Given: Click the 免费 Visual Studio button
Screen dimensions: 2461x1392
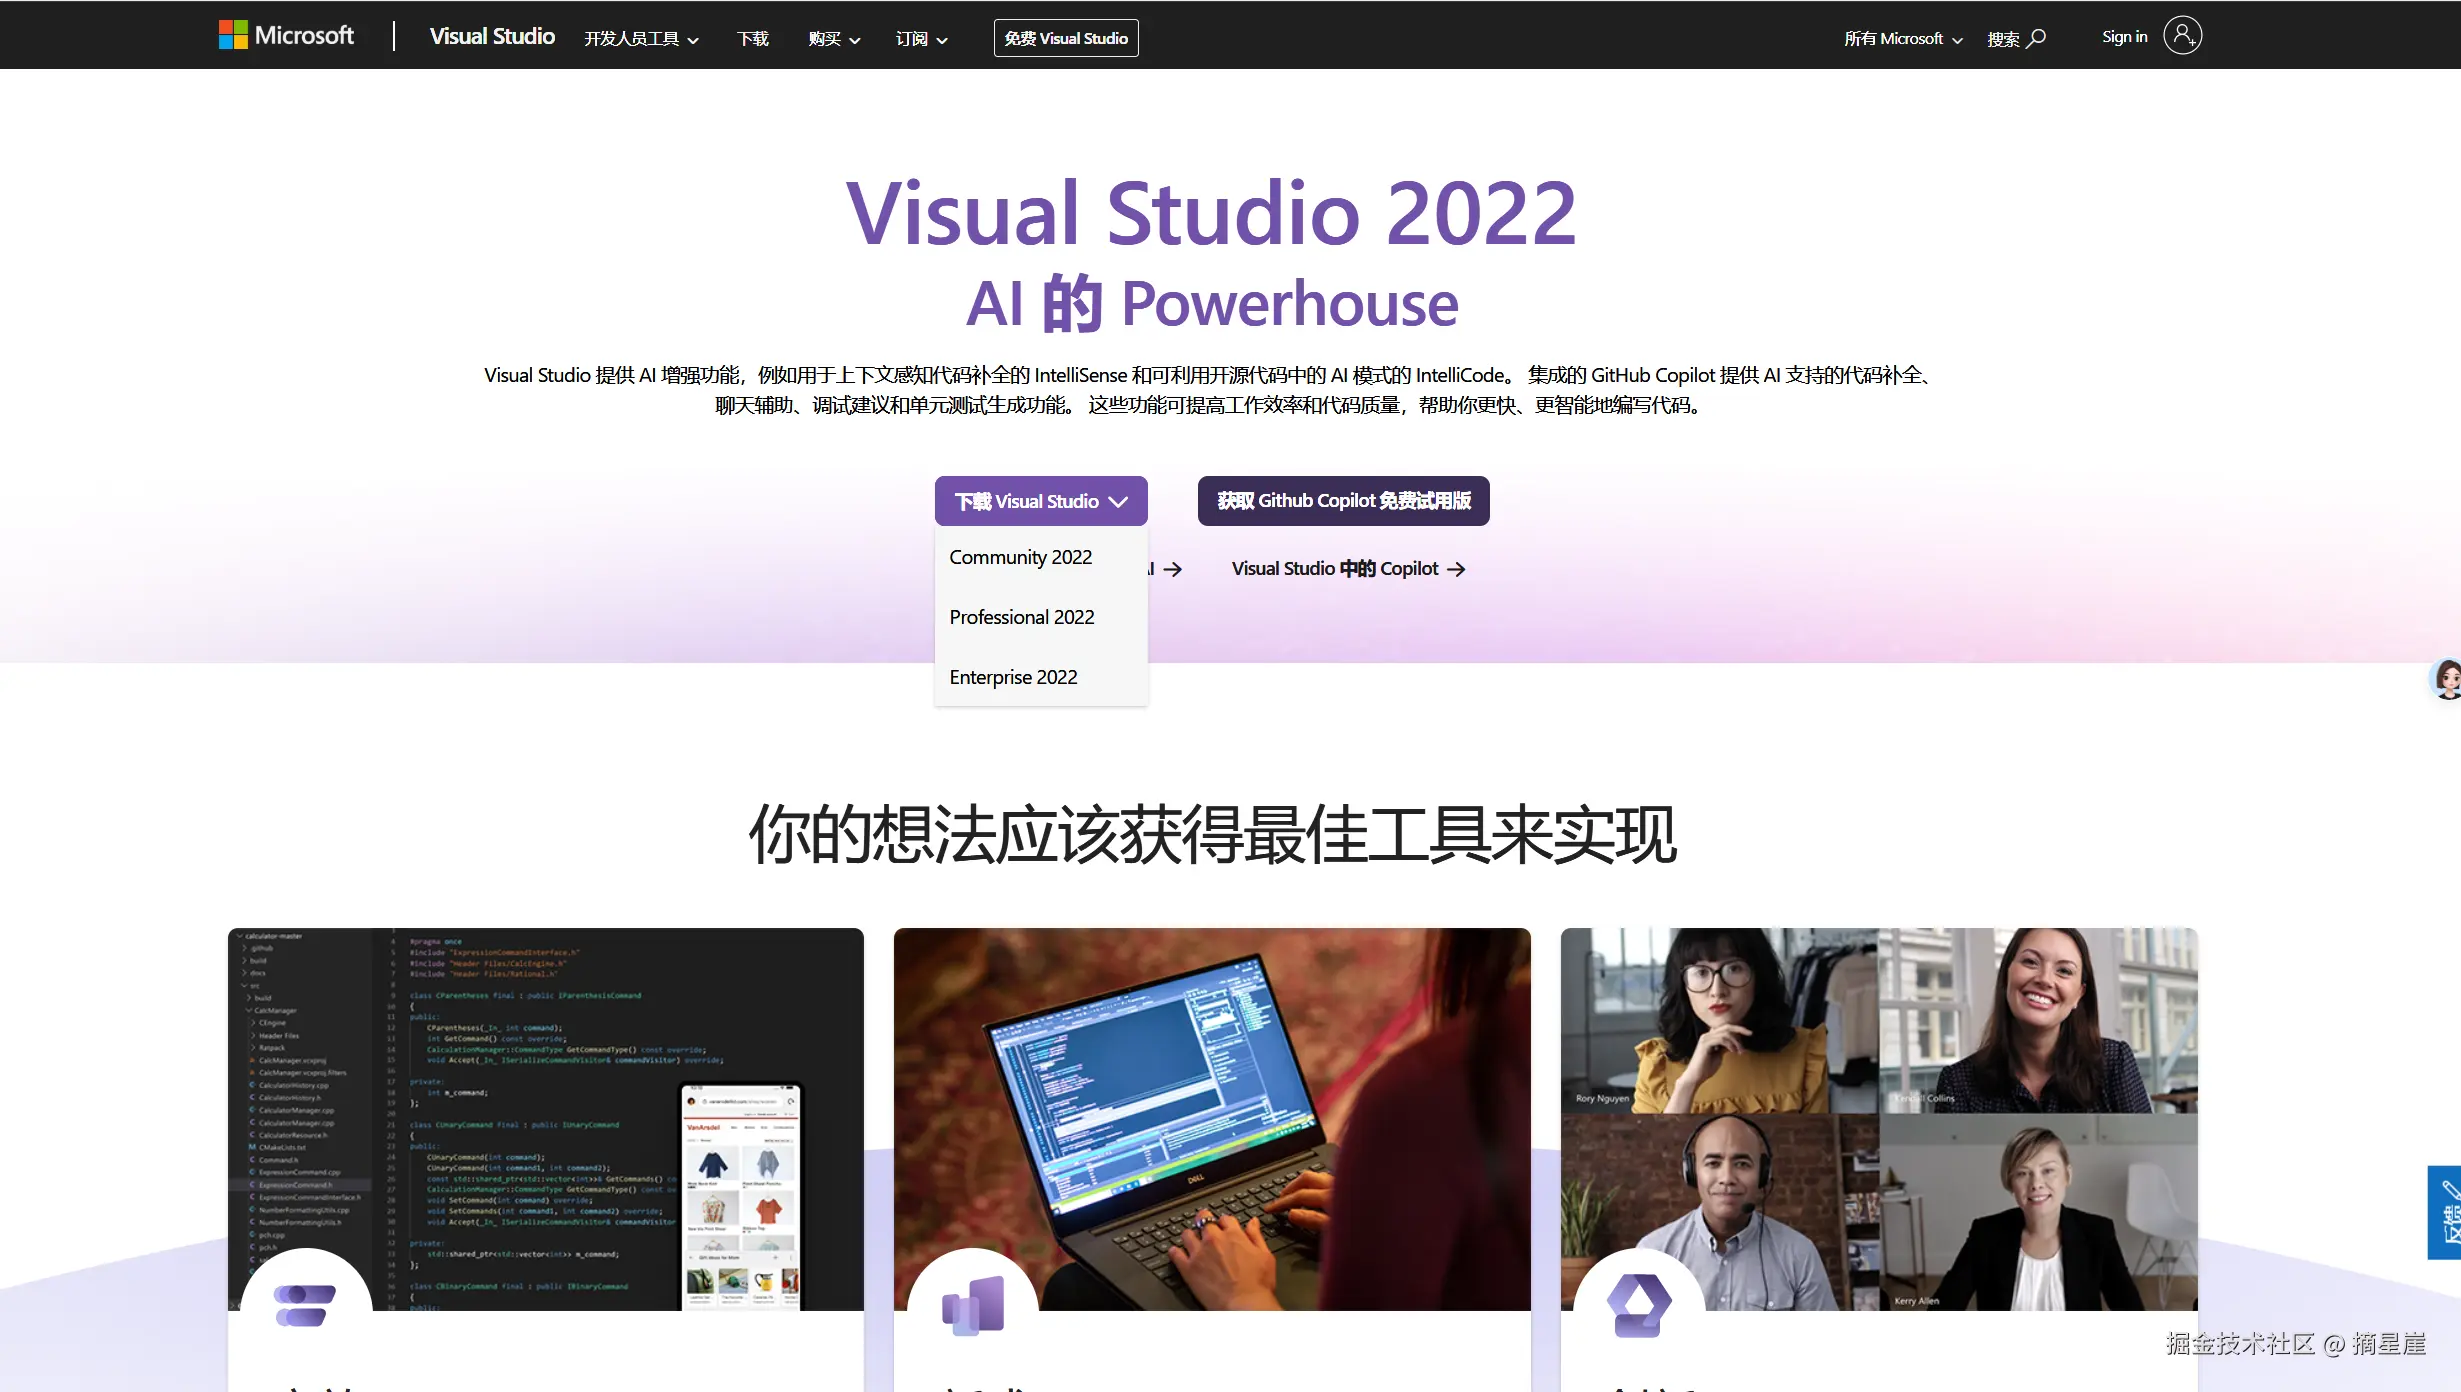Looking at the screenshot, I should [x=1065, y=37].
